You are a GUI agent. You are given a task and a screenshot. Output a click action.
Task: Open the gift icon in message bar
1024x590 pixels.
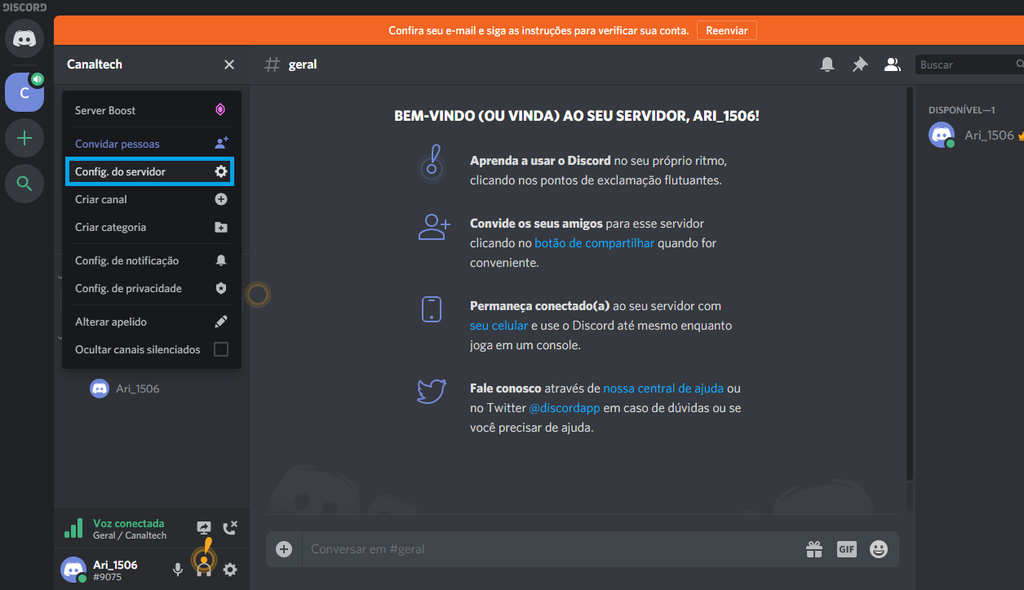814,549
